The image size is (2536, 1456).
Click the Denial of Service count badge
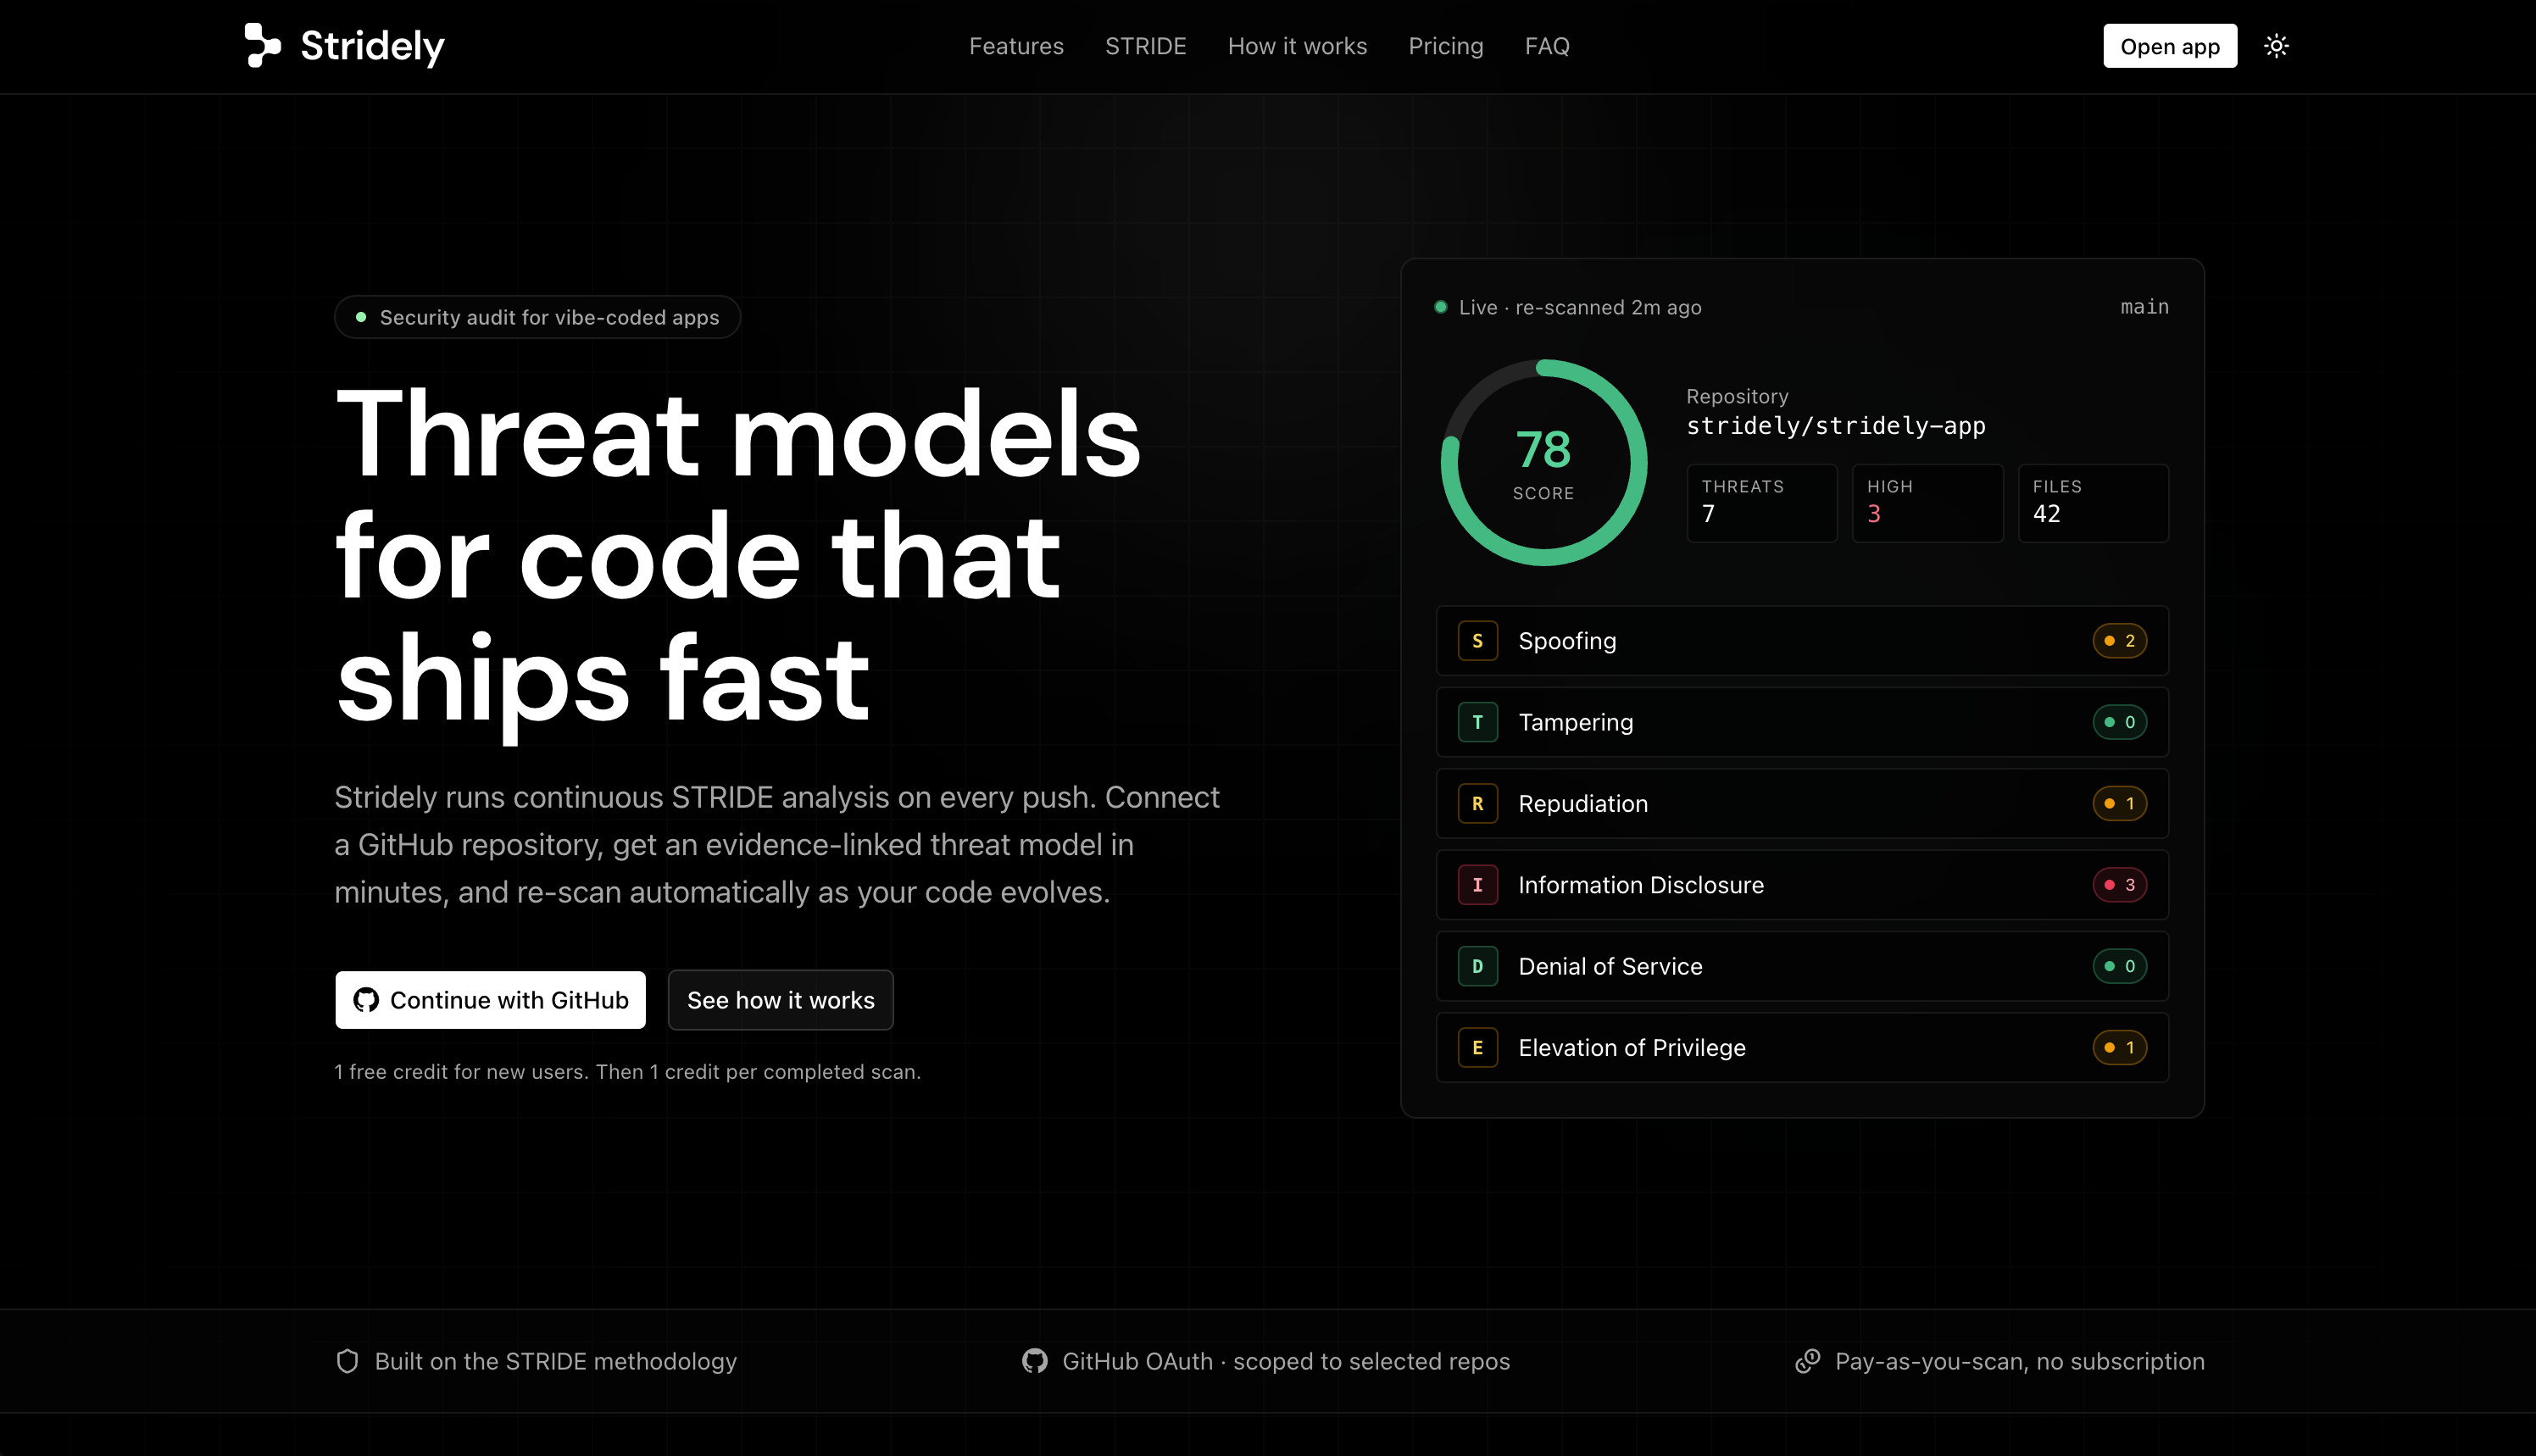pyautogui.click(x=2119, y=967)
